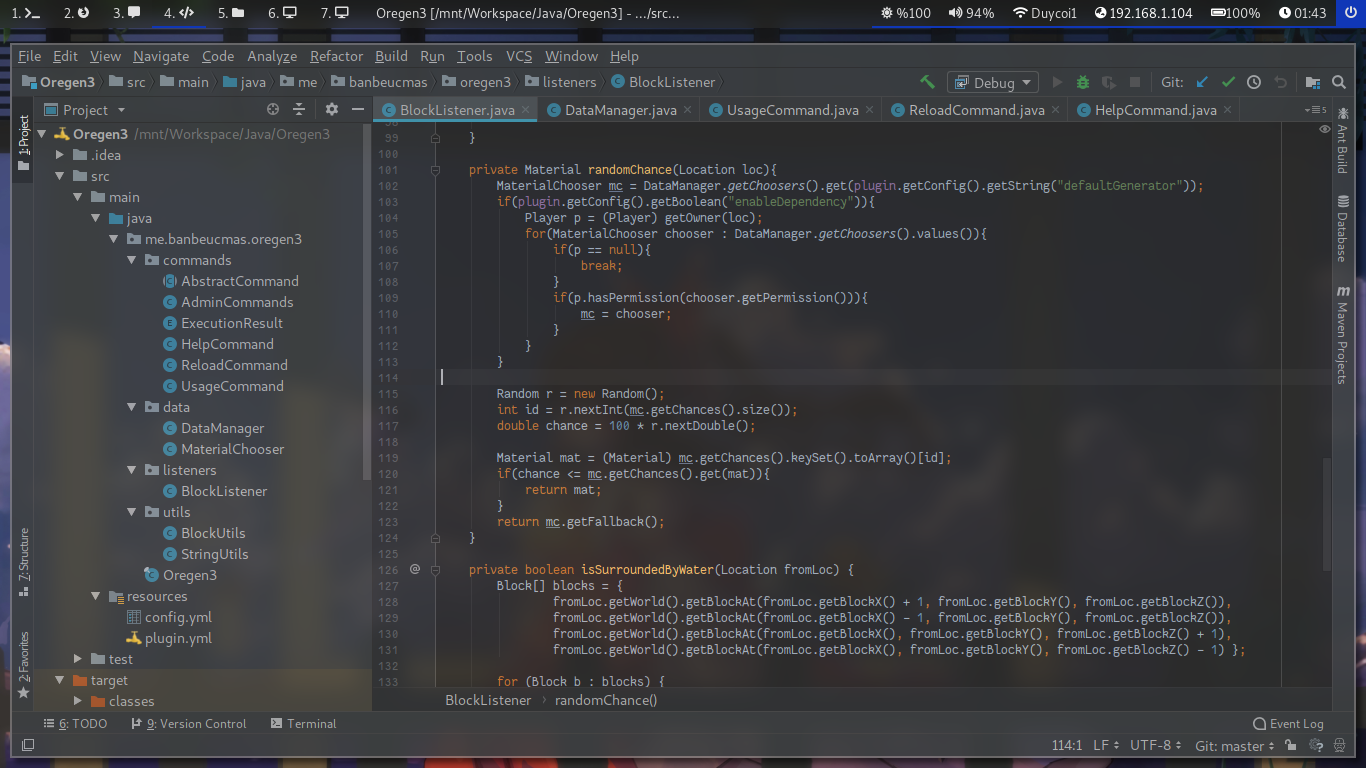Open Git history via the clock icon
The image size is (1366, 768).
point(1254,82)
